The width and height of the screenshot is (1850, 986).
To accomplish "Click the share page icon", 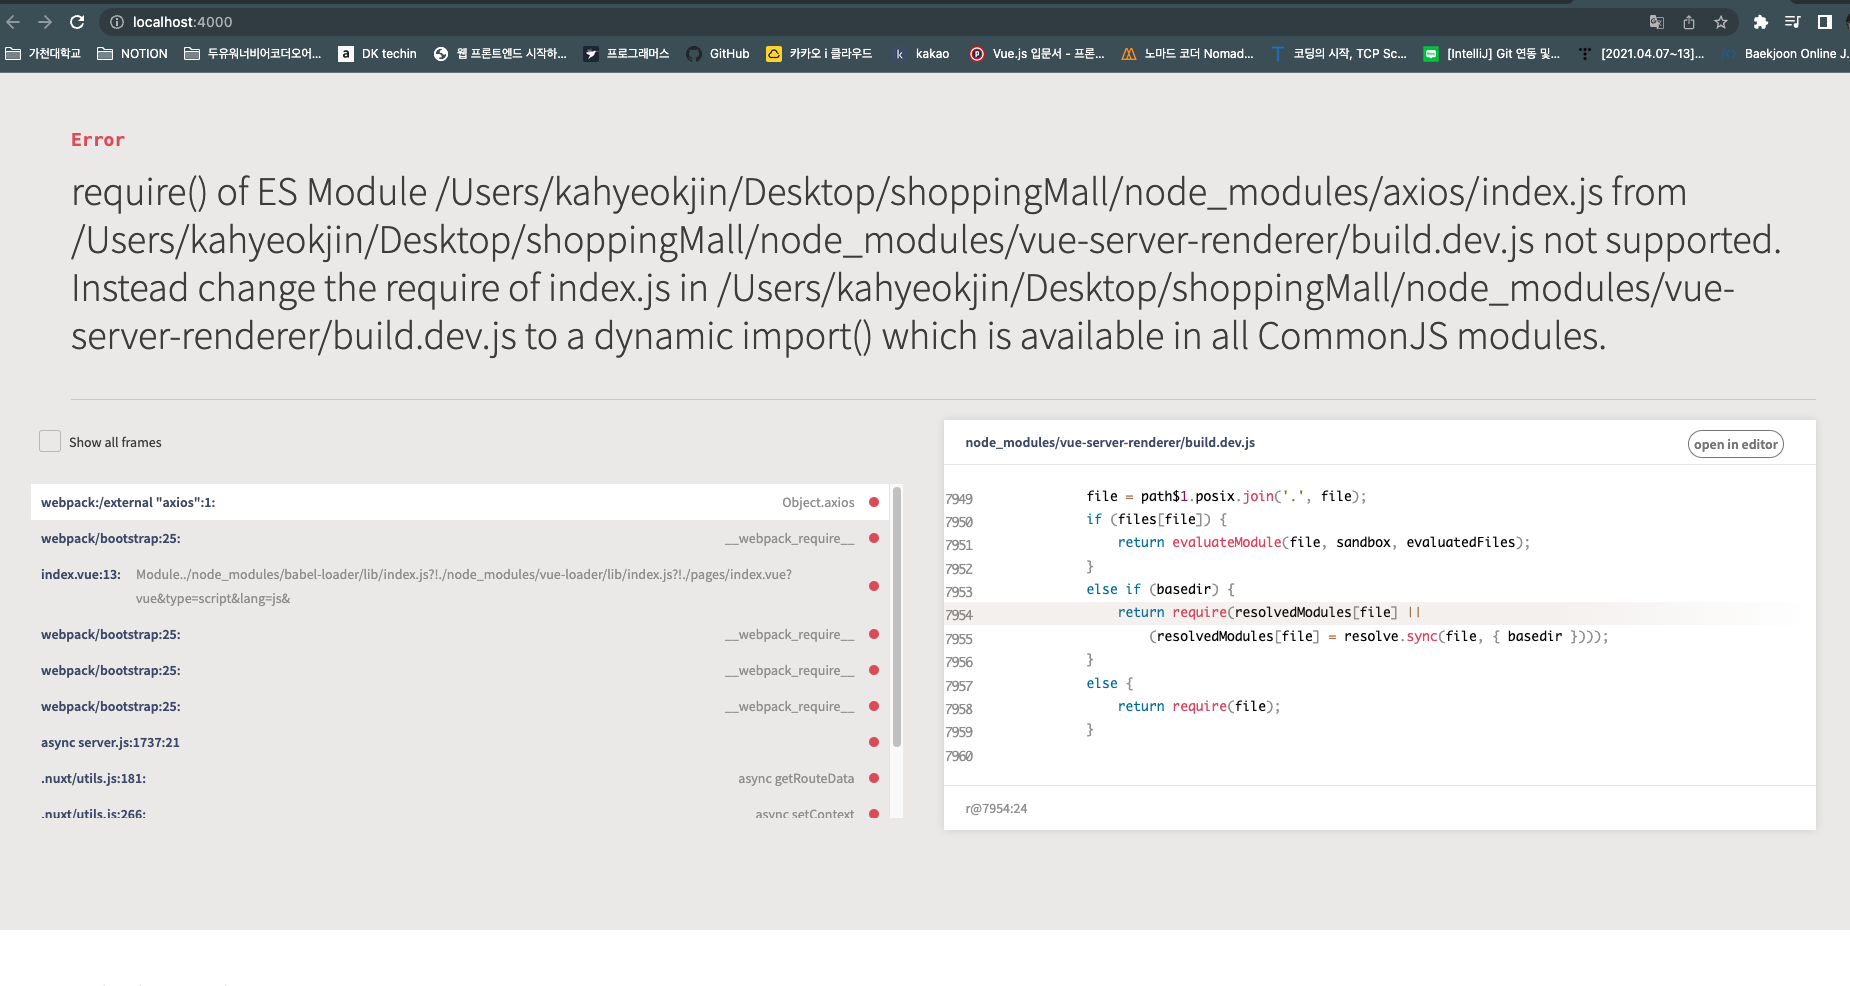I will 1689,22.
